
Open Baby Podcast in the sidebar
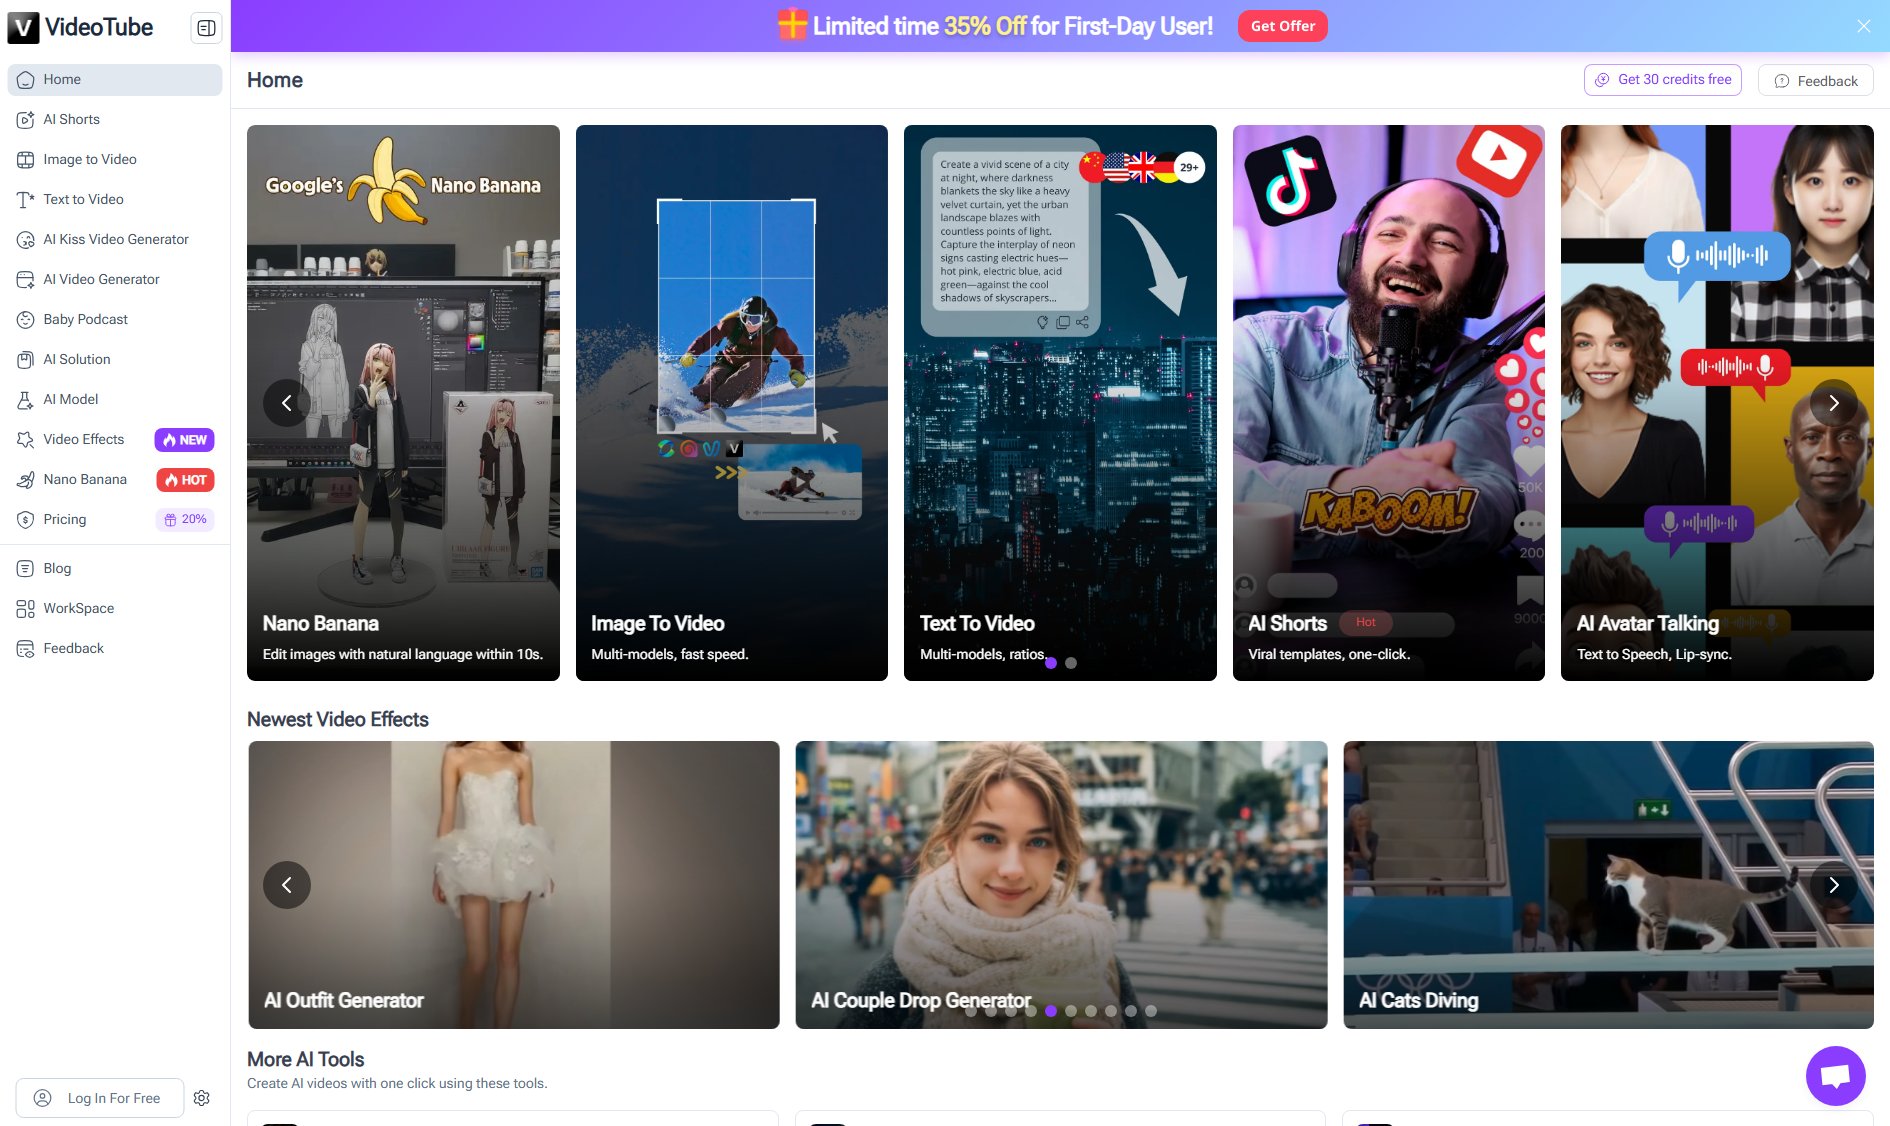[x=86, y=319]
